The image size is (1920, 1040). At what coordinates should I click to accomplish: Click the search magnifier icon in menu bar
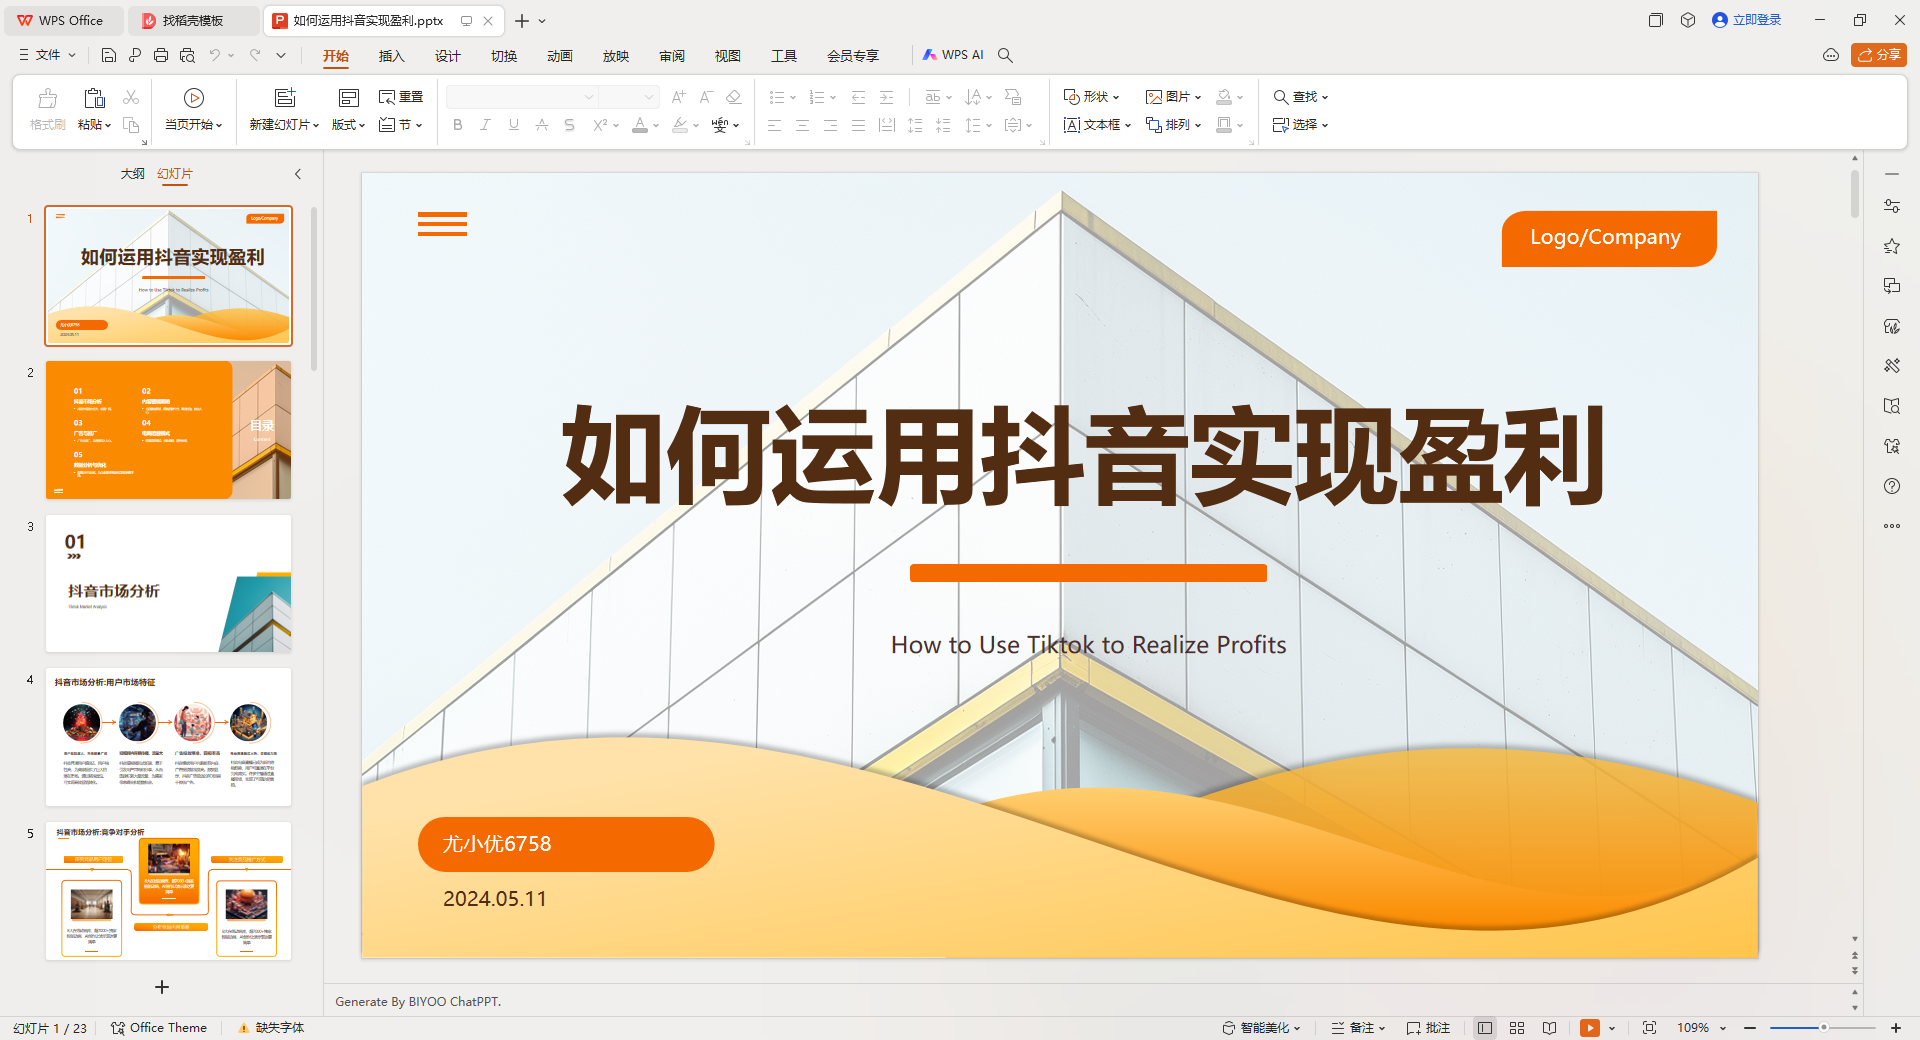click(x=1006, y=55)
